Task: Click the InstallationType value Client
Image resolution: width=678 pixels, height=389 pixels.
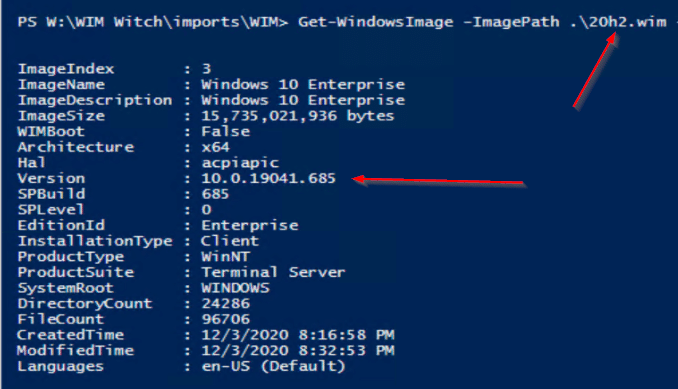Action: 230,241
